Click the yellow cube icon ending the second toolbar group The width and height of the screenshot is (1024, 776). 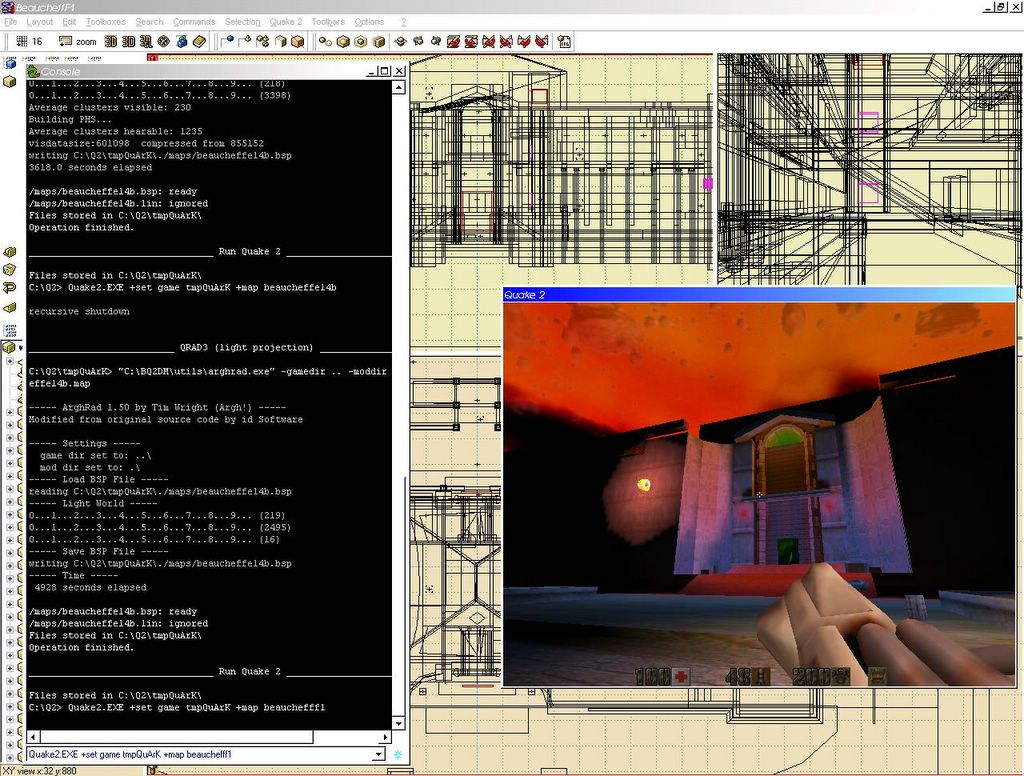[x=298, y=41]
